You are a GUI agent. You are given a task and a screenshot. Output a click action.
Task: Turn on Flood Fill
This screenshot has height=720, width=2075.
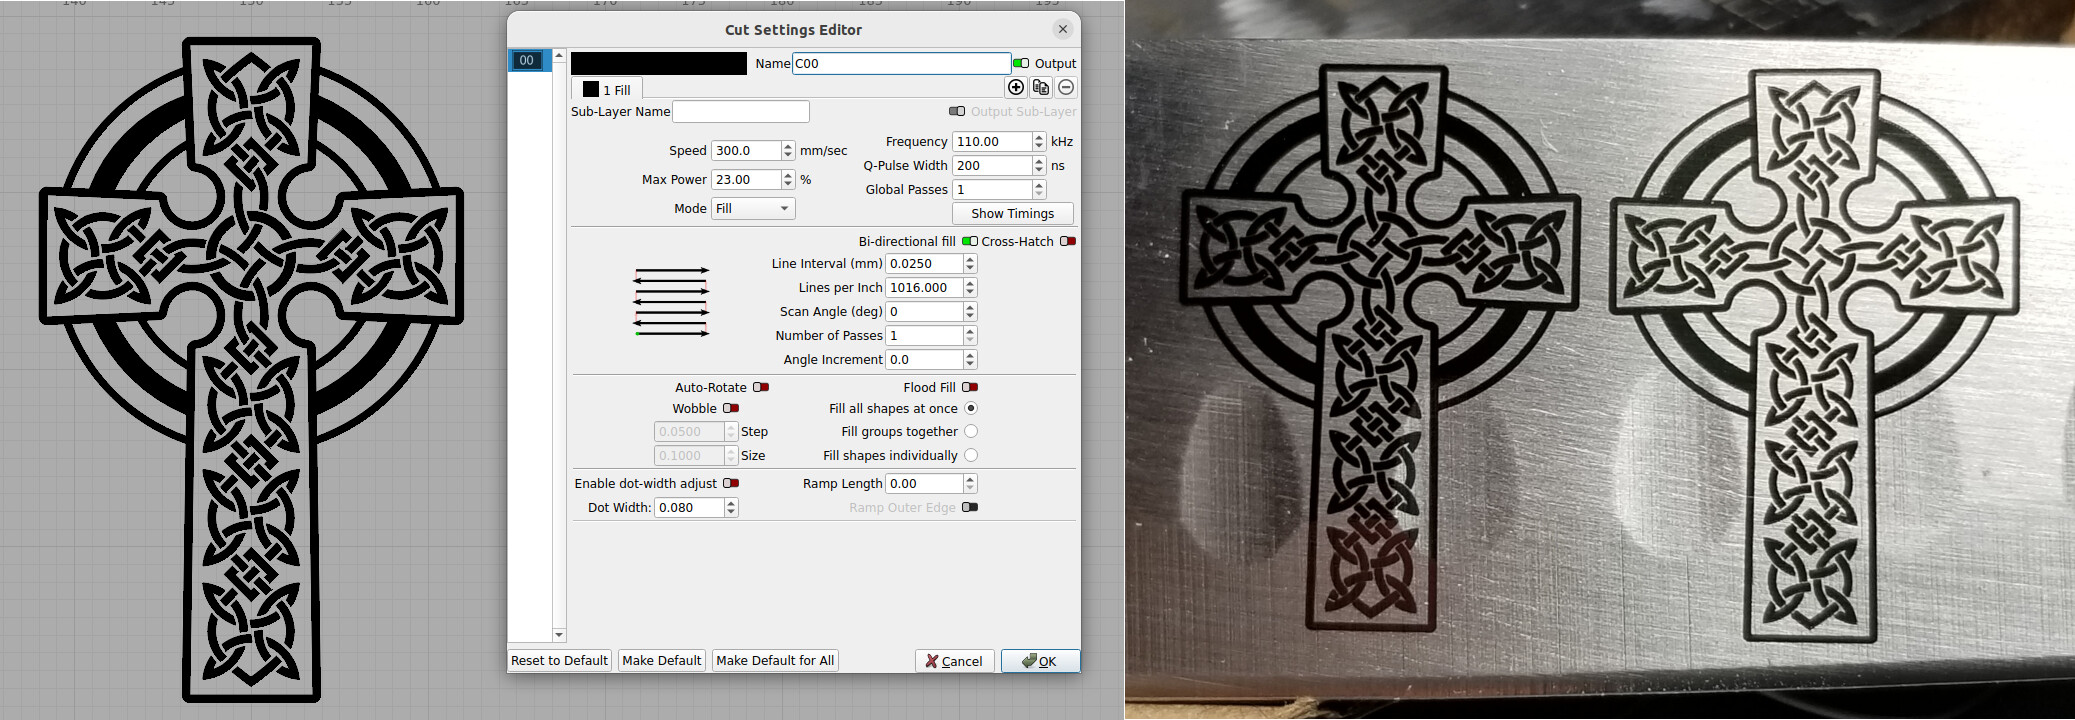click(969, 387)
